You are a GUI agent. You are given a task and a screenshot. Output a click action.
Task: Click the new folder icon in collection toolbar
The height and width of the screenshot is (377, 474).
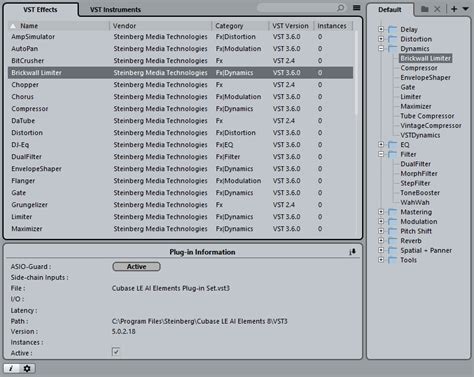424,9
